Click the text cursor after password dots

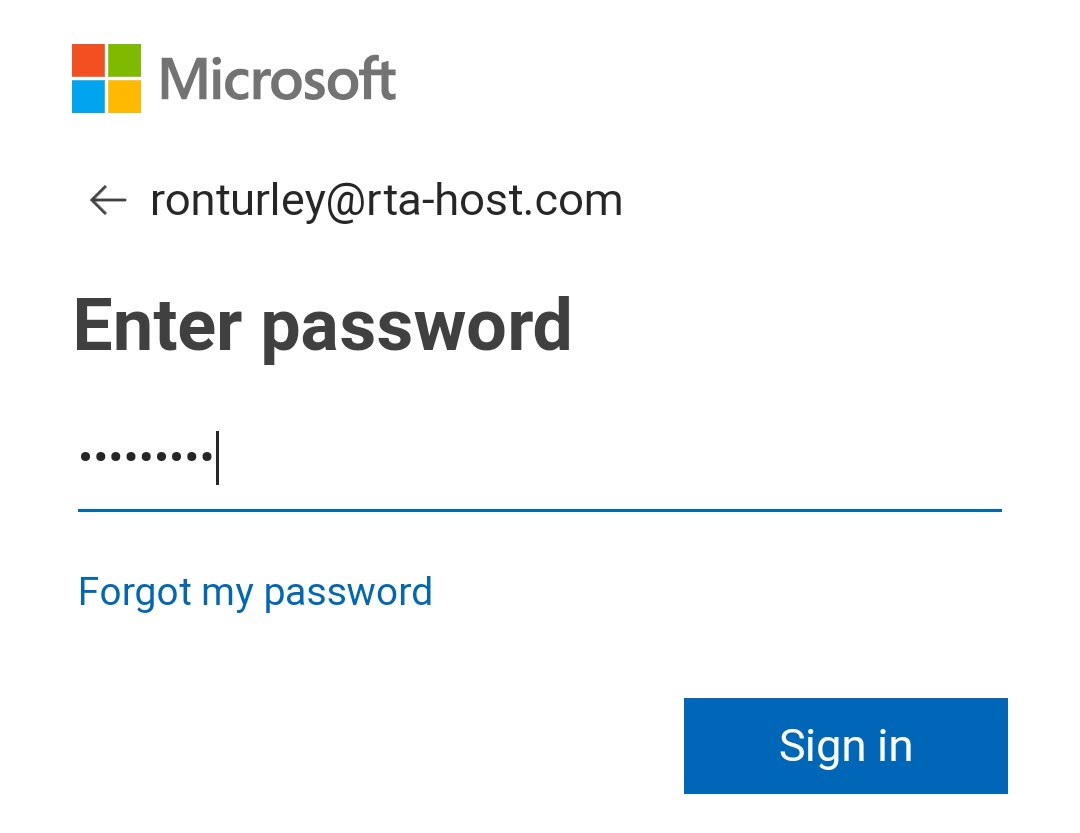(x=218, y=458)
